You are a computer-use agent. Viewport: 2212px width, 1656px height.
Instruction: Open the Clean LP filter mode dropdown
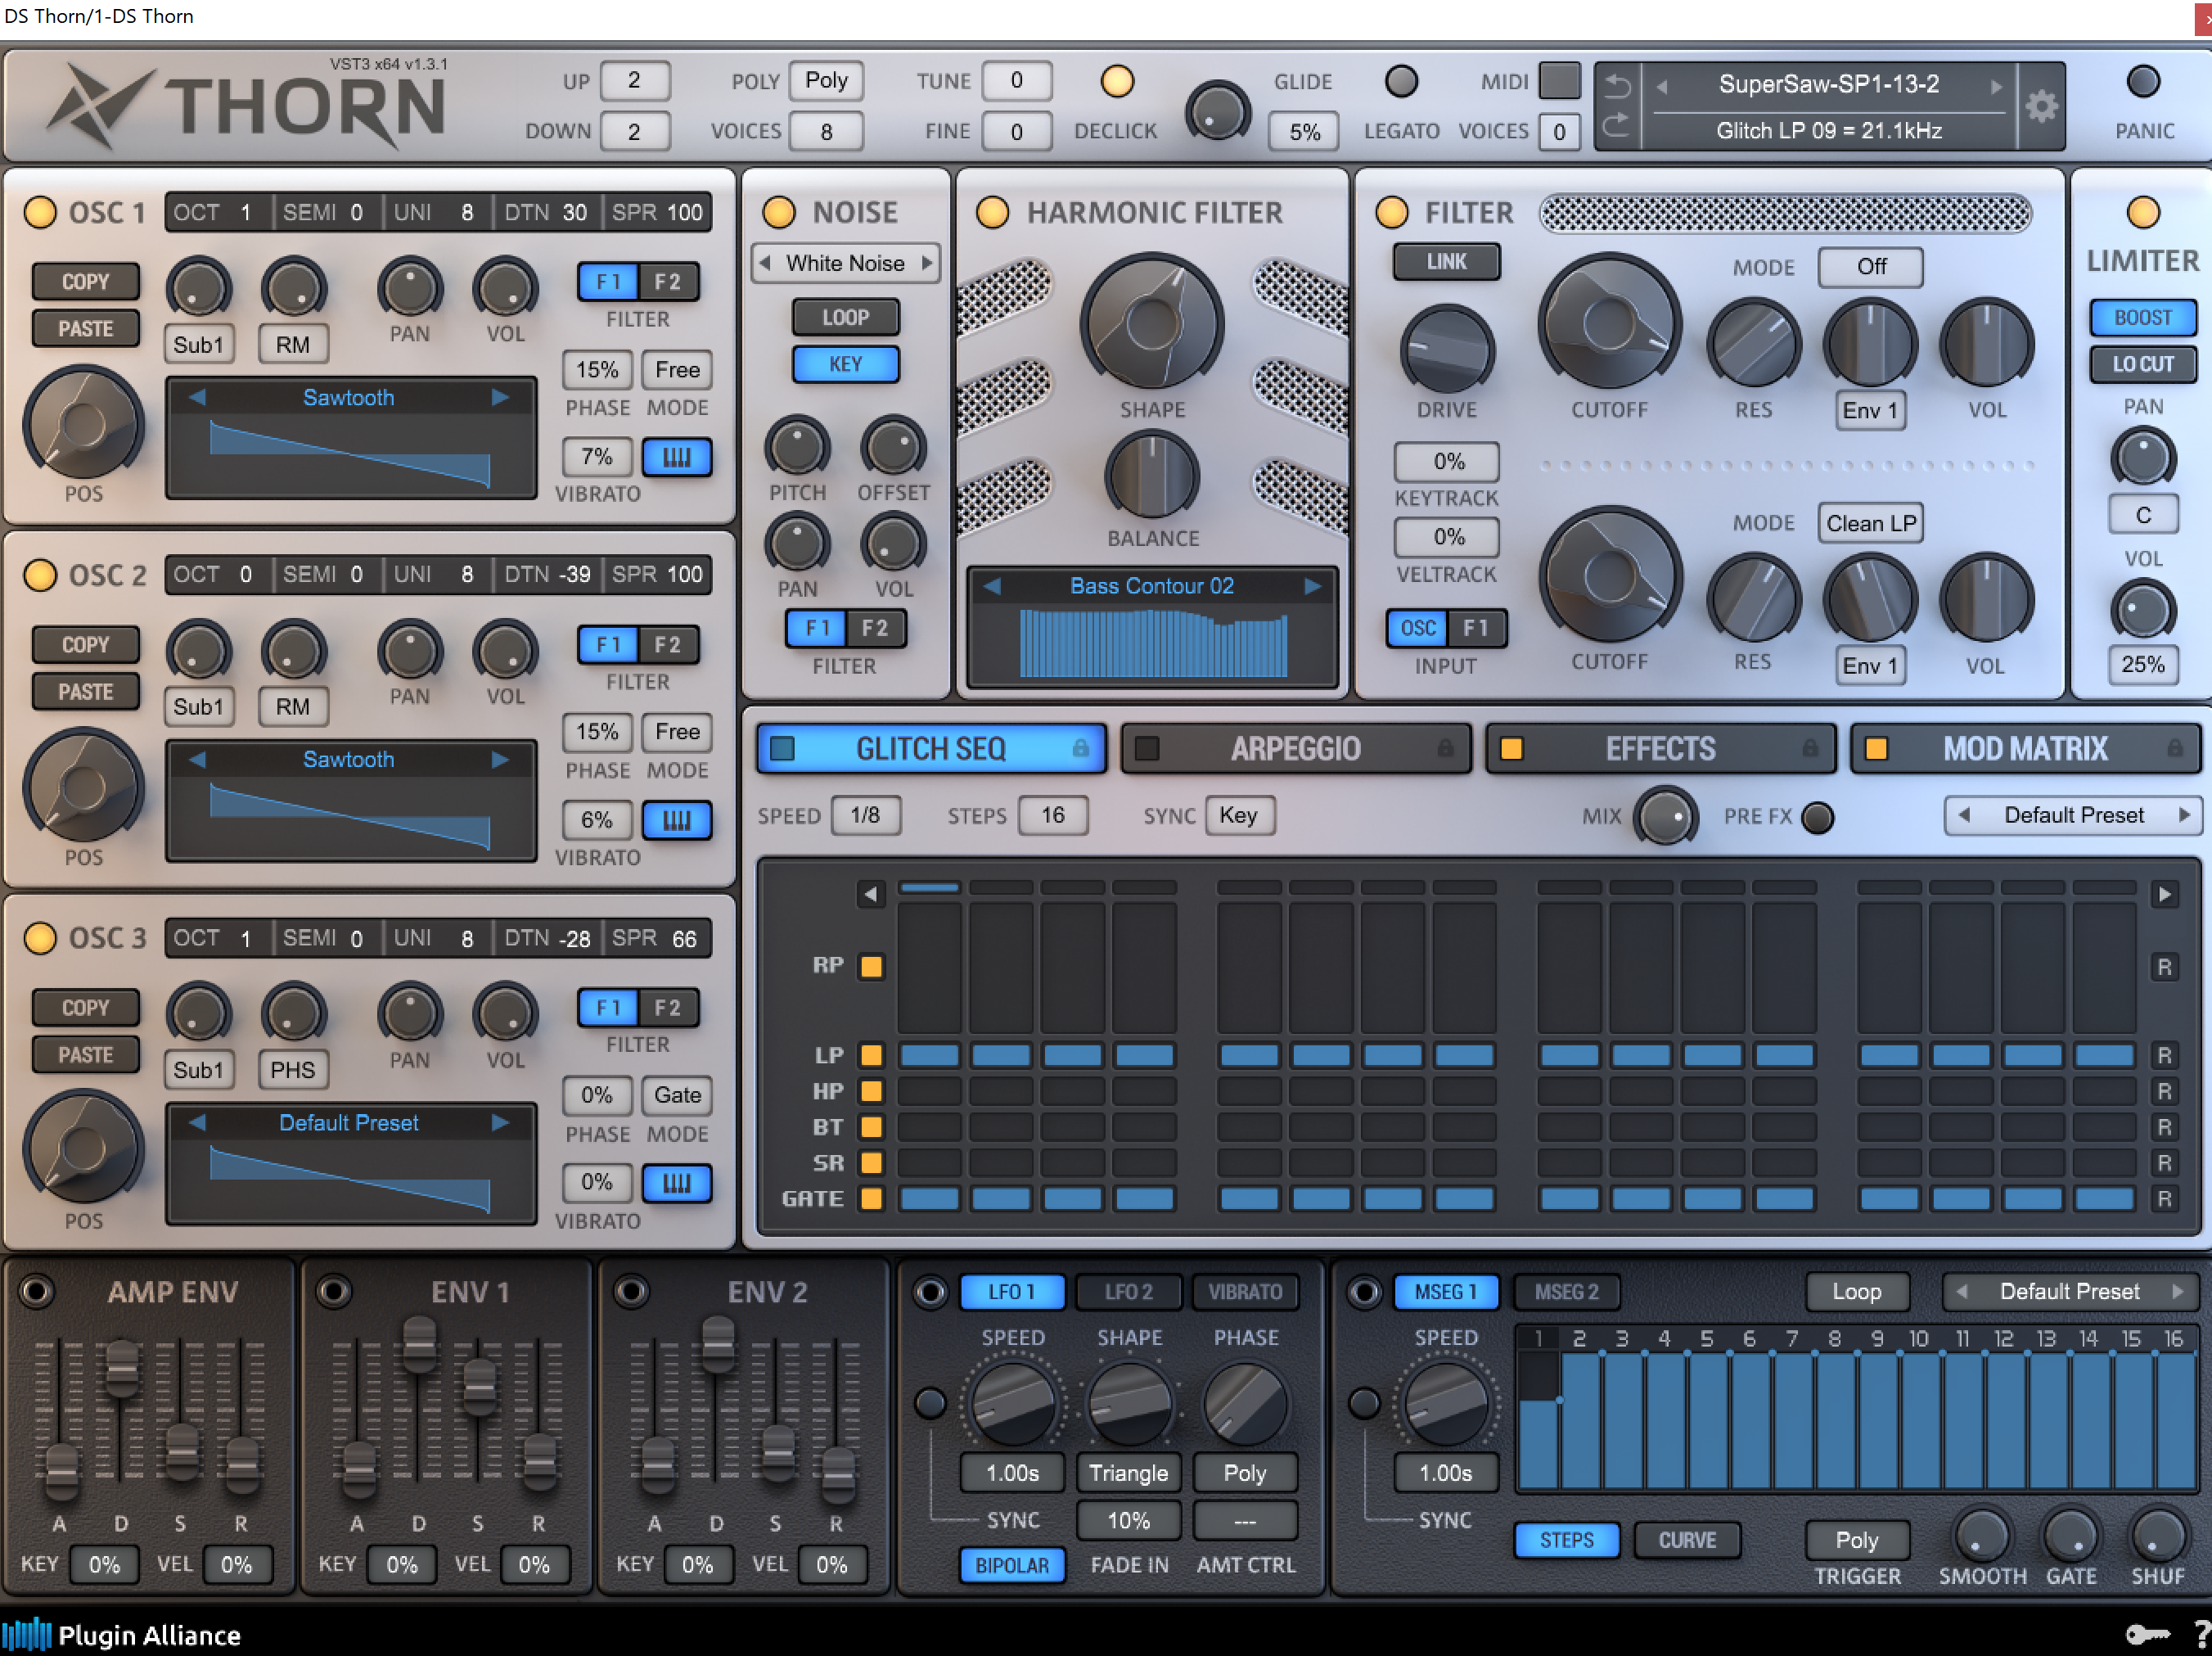[1870, 523]
